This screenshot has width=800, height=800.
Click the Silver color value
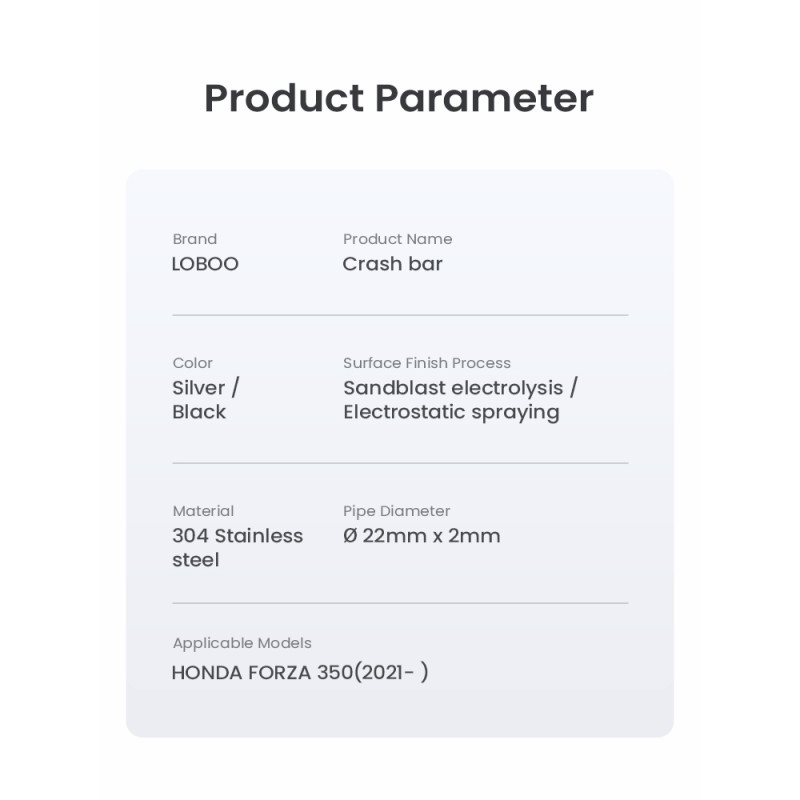[x=198, y=388]
